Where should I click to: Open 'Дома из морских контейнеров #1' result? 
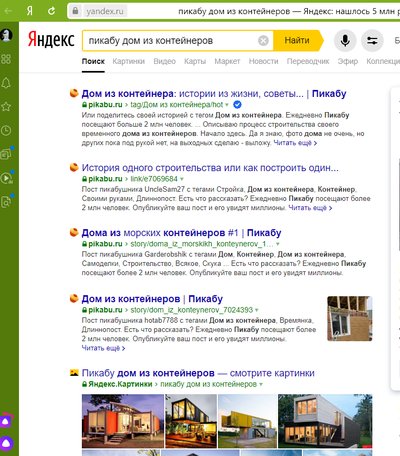click(182, 233)
